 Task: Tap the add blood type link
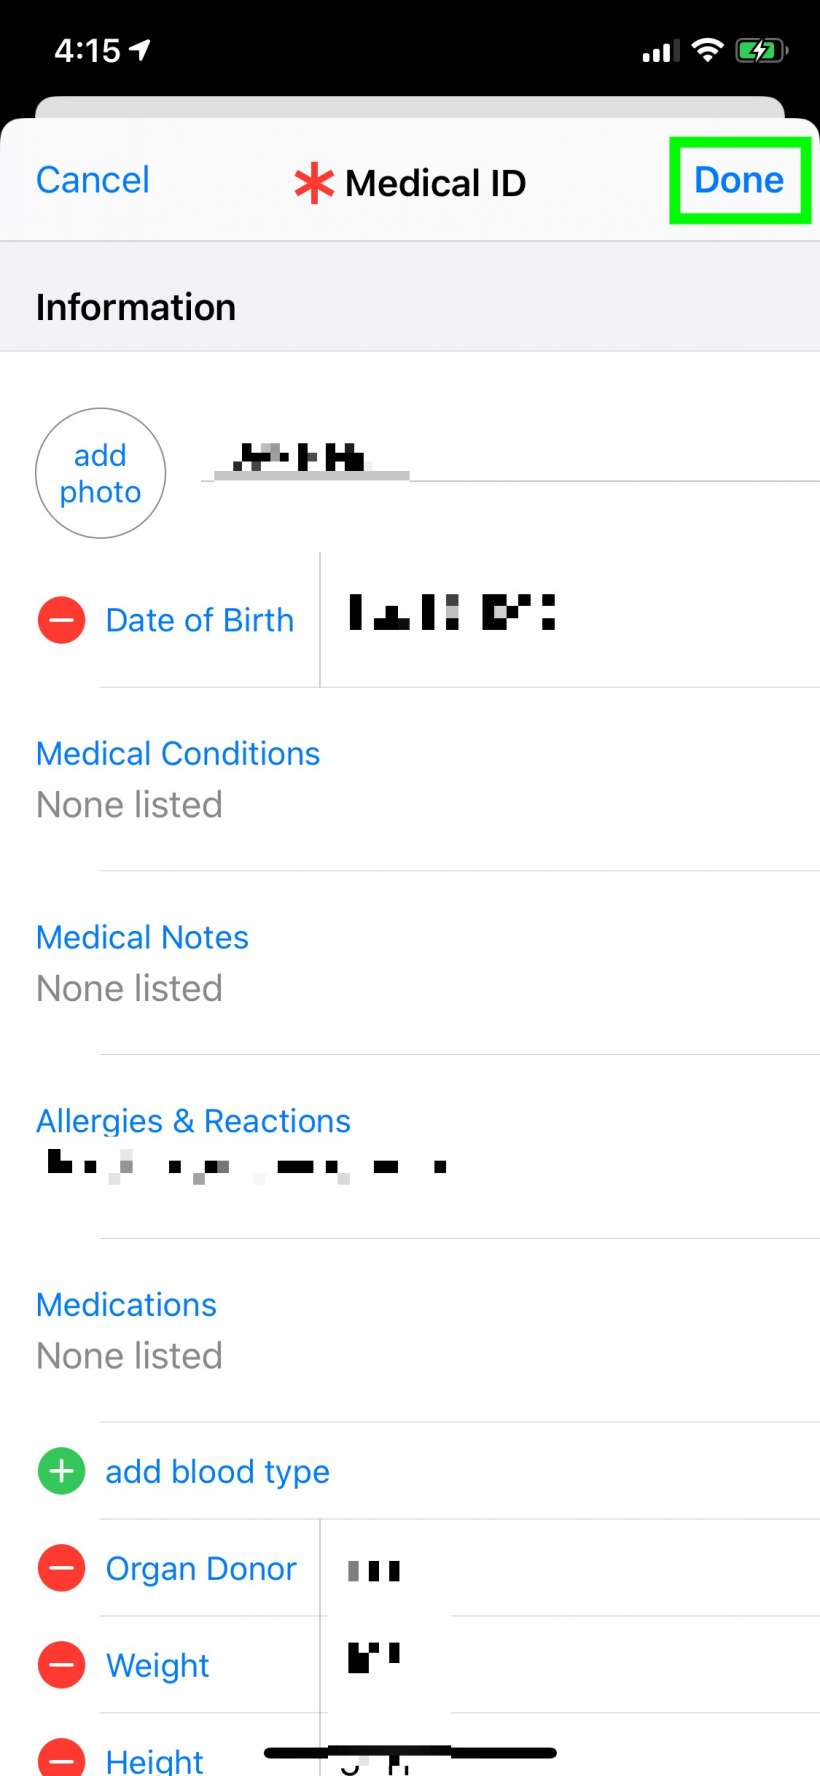point(217,1471)
